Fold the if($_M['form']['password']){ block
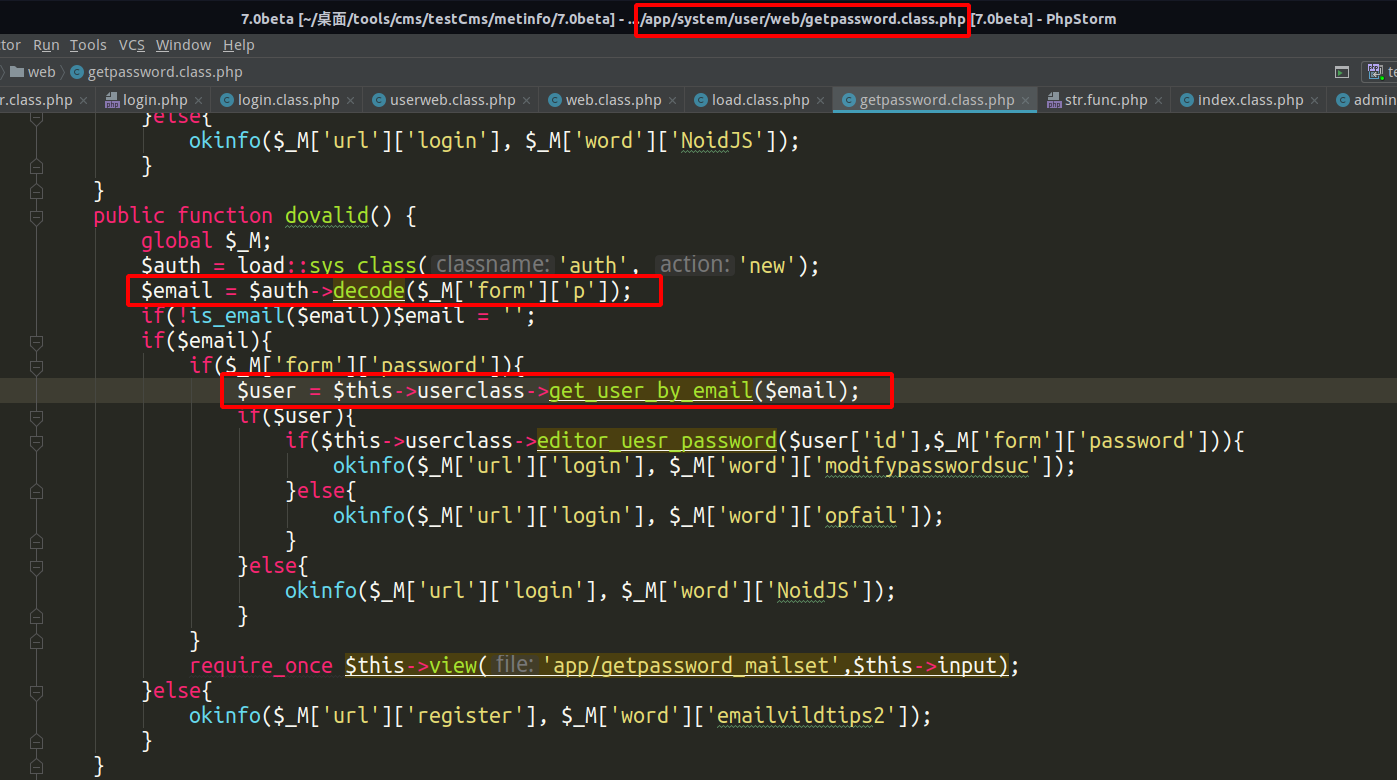The width and height of the screenshot is (1397, 780). point(36,365)
